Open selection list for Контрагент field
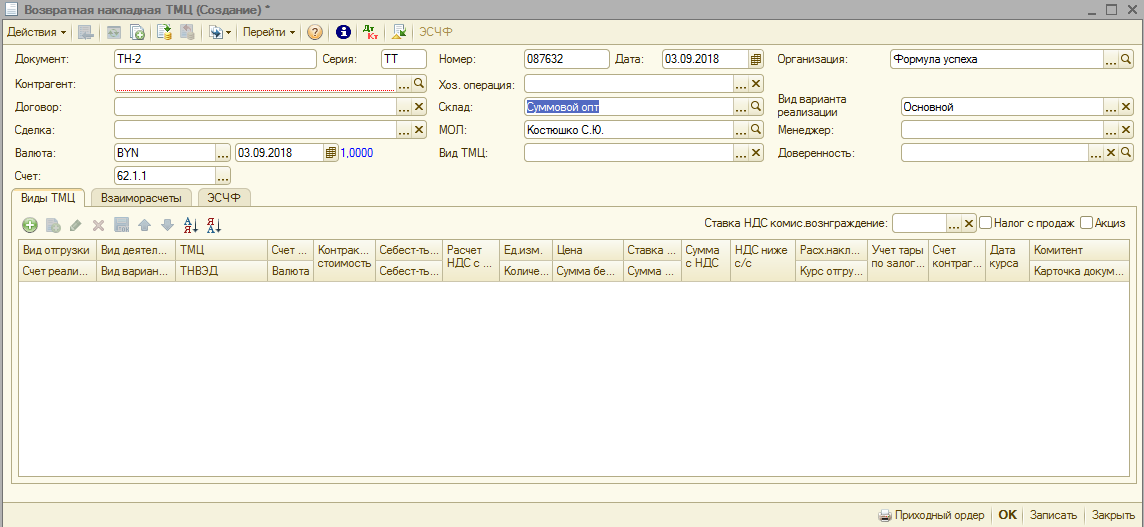The image size is (1144, 527). tap(404, 84)
